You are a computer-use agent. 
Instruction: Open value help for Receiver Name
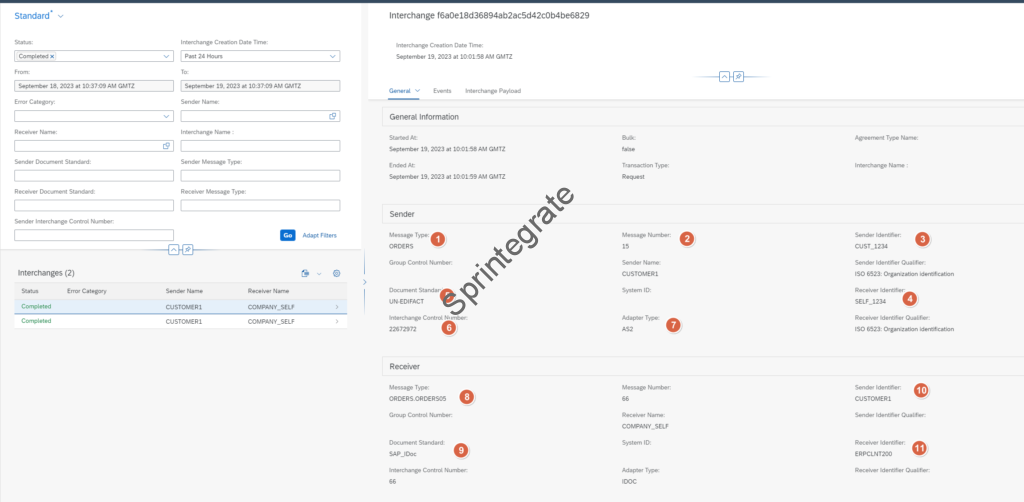pos(167,146)
